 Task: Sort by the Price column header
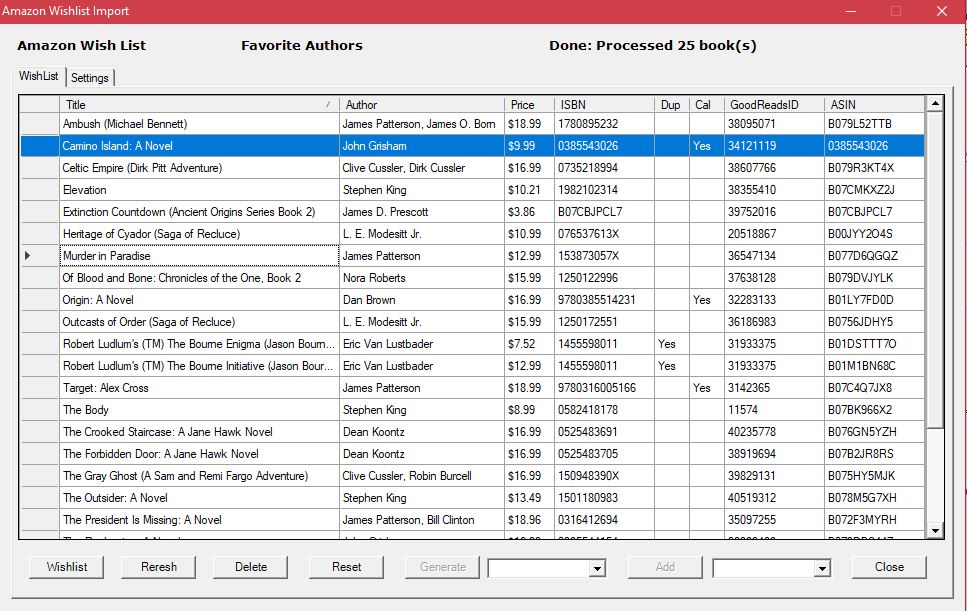(x=529, y=104)
